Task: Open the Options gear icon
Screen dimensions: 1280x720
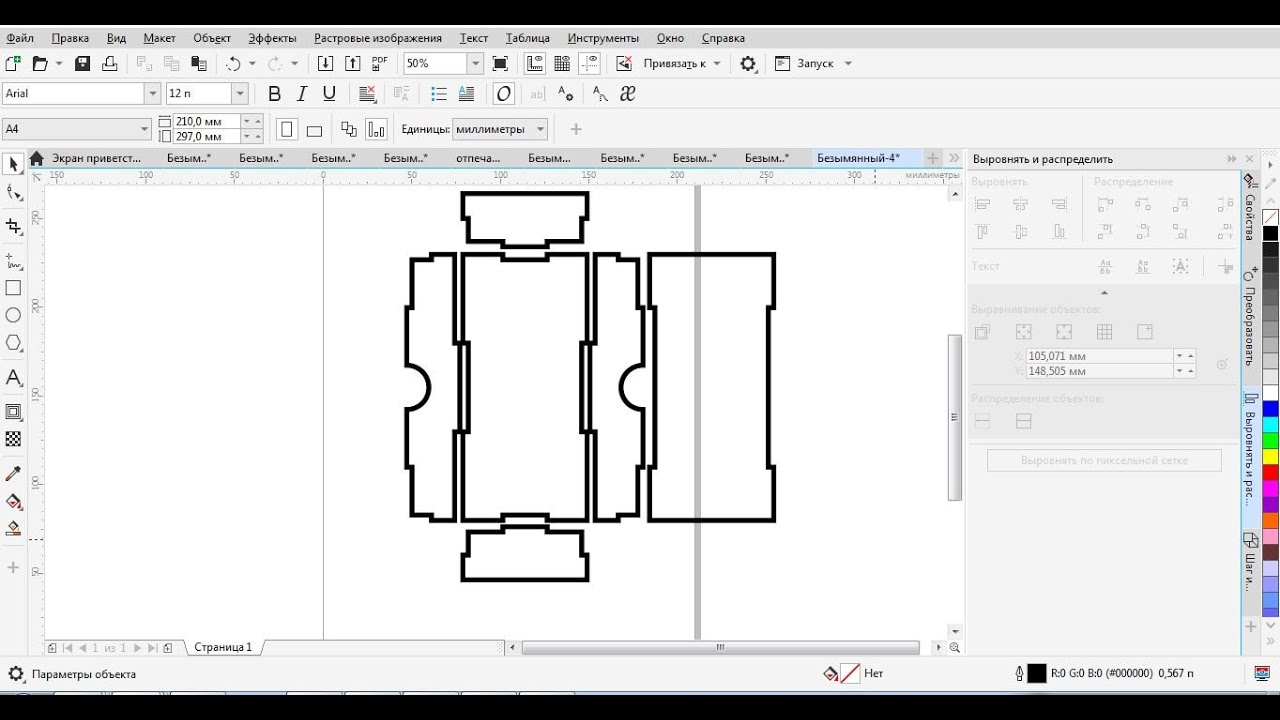Action: click(x=748, y=63)
